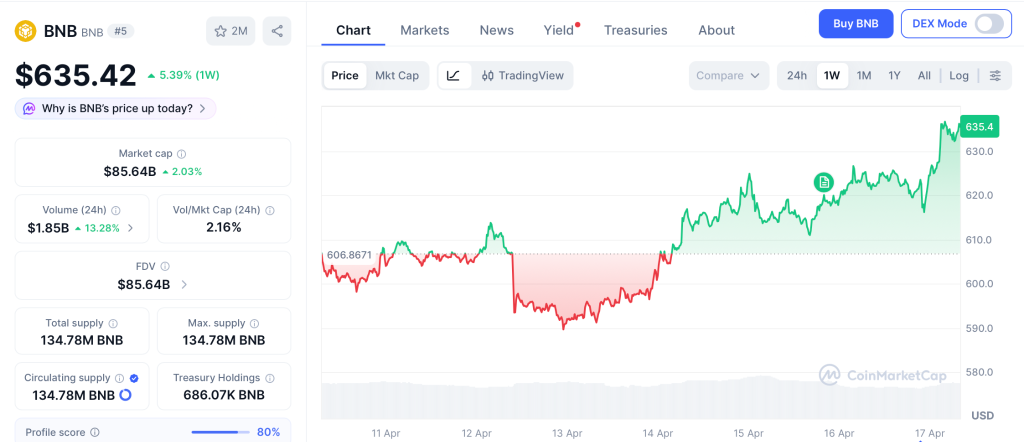Click the star watchlist button showing 2M
This screenshot has height=442, width=1024.
231,31
